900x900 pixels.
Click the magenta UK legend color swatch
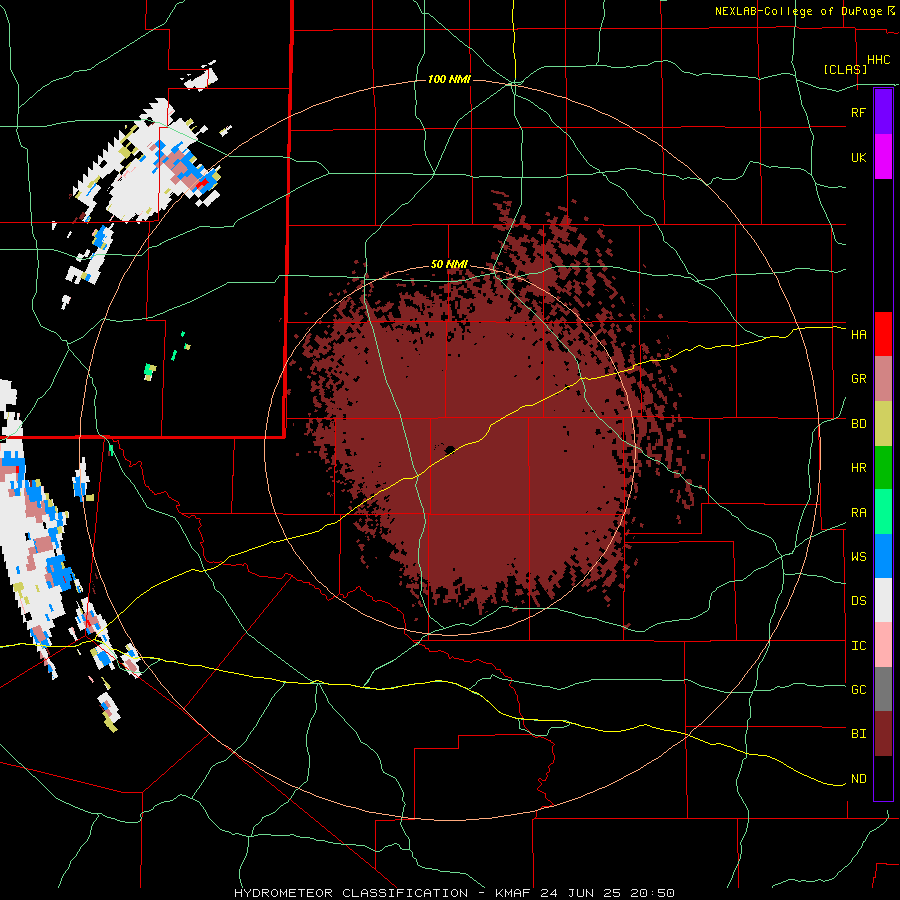(883, 157)
